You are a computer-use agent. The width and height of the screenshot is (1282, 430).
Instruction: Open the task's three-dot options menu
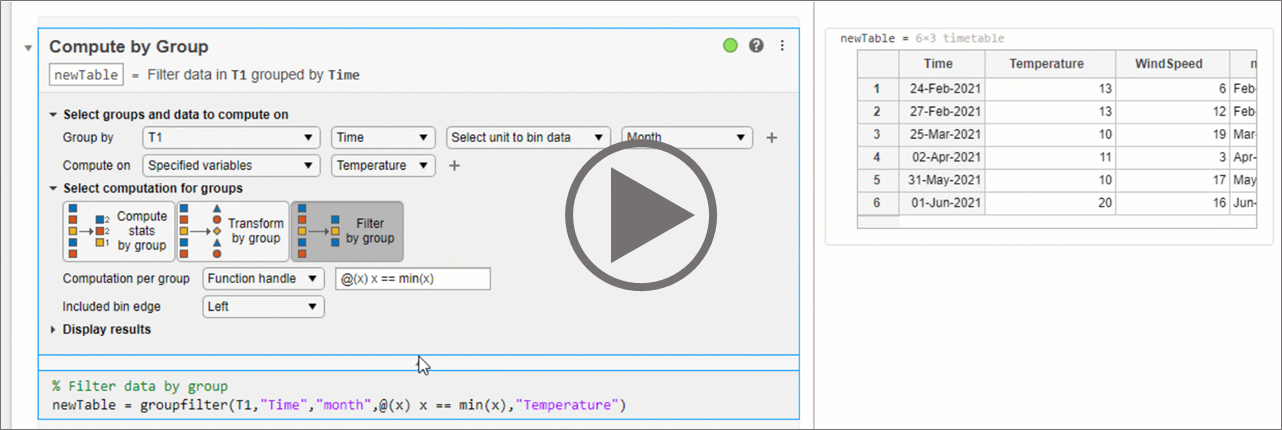[x=782, y=46]
